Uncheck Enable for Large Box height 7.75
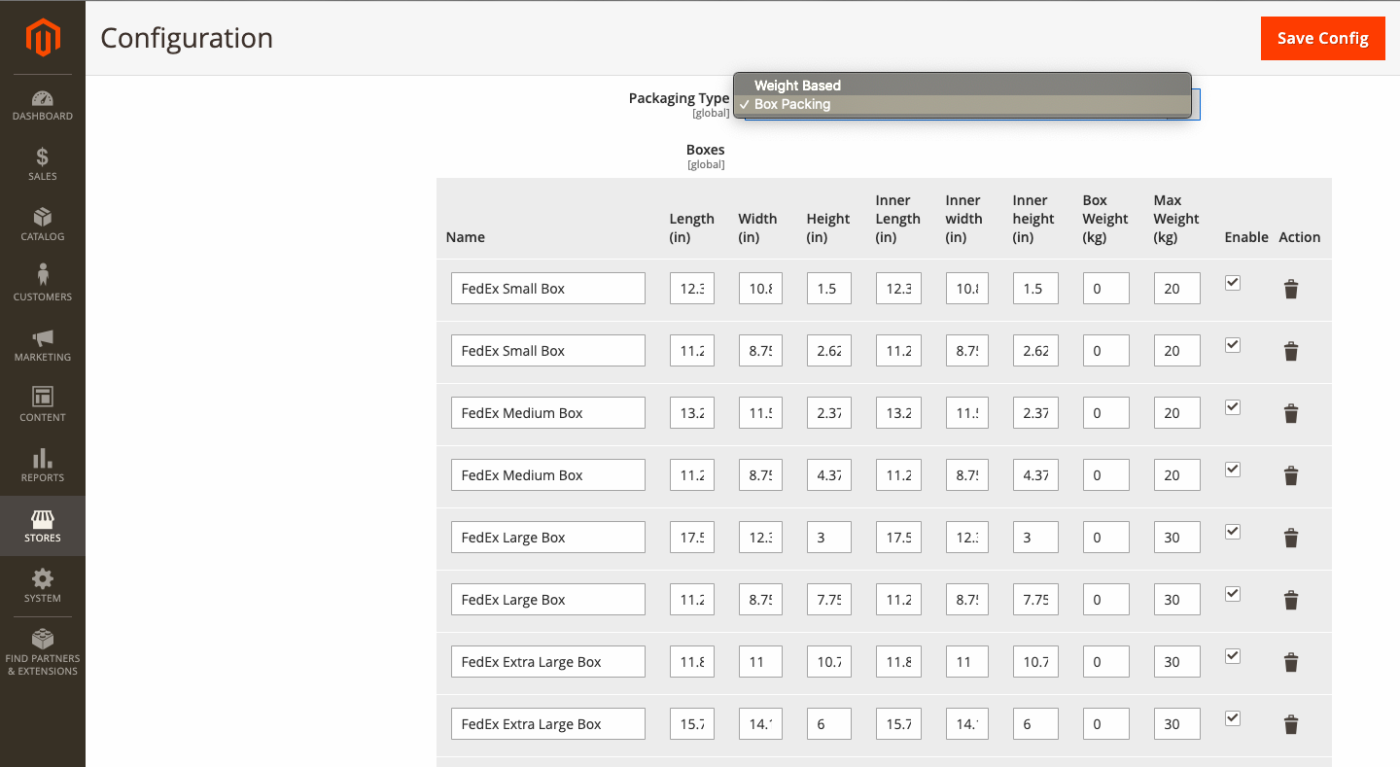 click(x=1233, y=594)
